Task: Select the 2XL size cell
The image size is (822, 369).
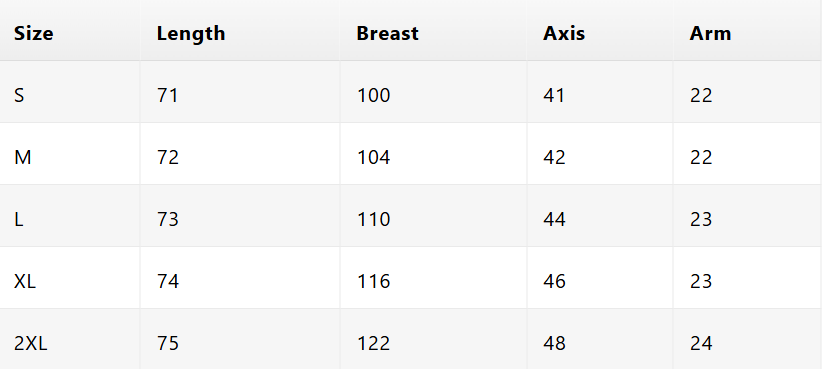Action: 70,339
